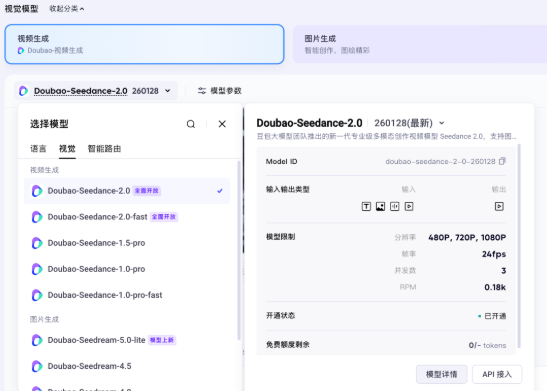Select the 图片生成 category card
This screenshot has width=547, height=391.
[420, 44]
